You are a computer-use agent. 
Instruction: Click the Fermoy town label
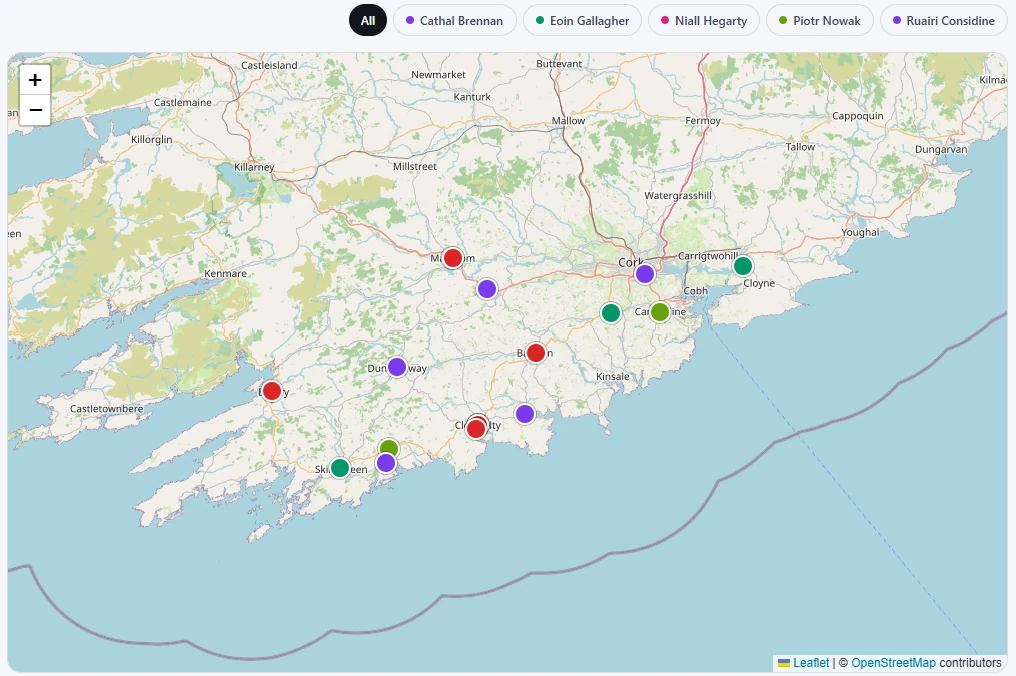703,121
